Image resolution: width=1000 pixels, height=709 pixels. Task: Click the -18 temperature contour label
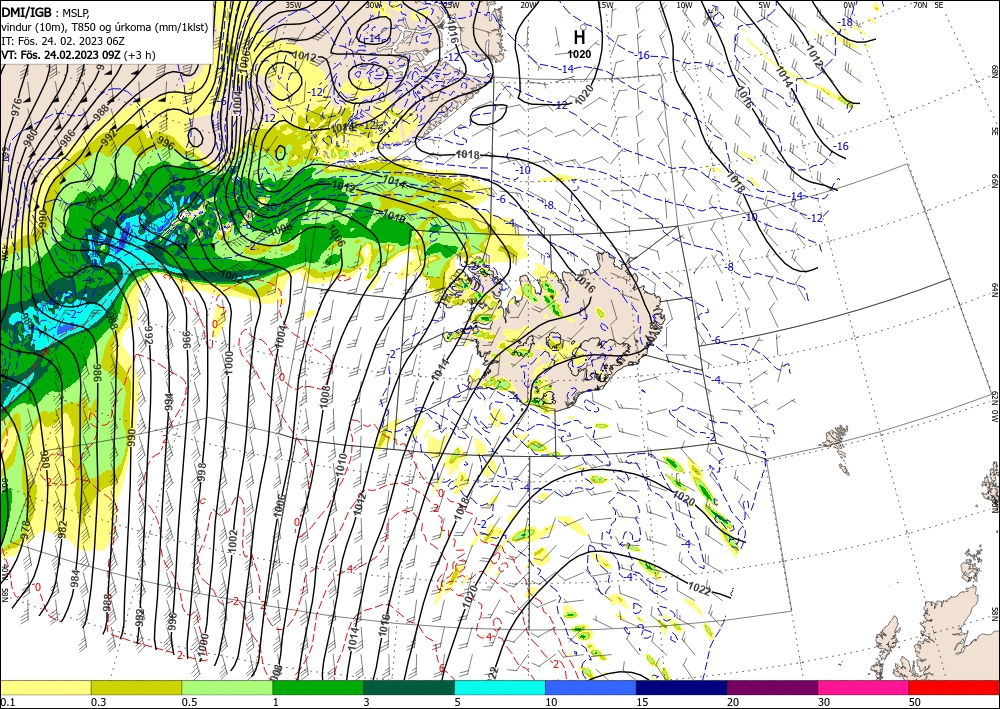(x=846, y=22)
